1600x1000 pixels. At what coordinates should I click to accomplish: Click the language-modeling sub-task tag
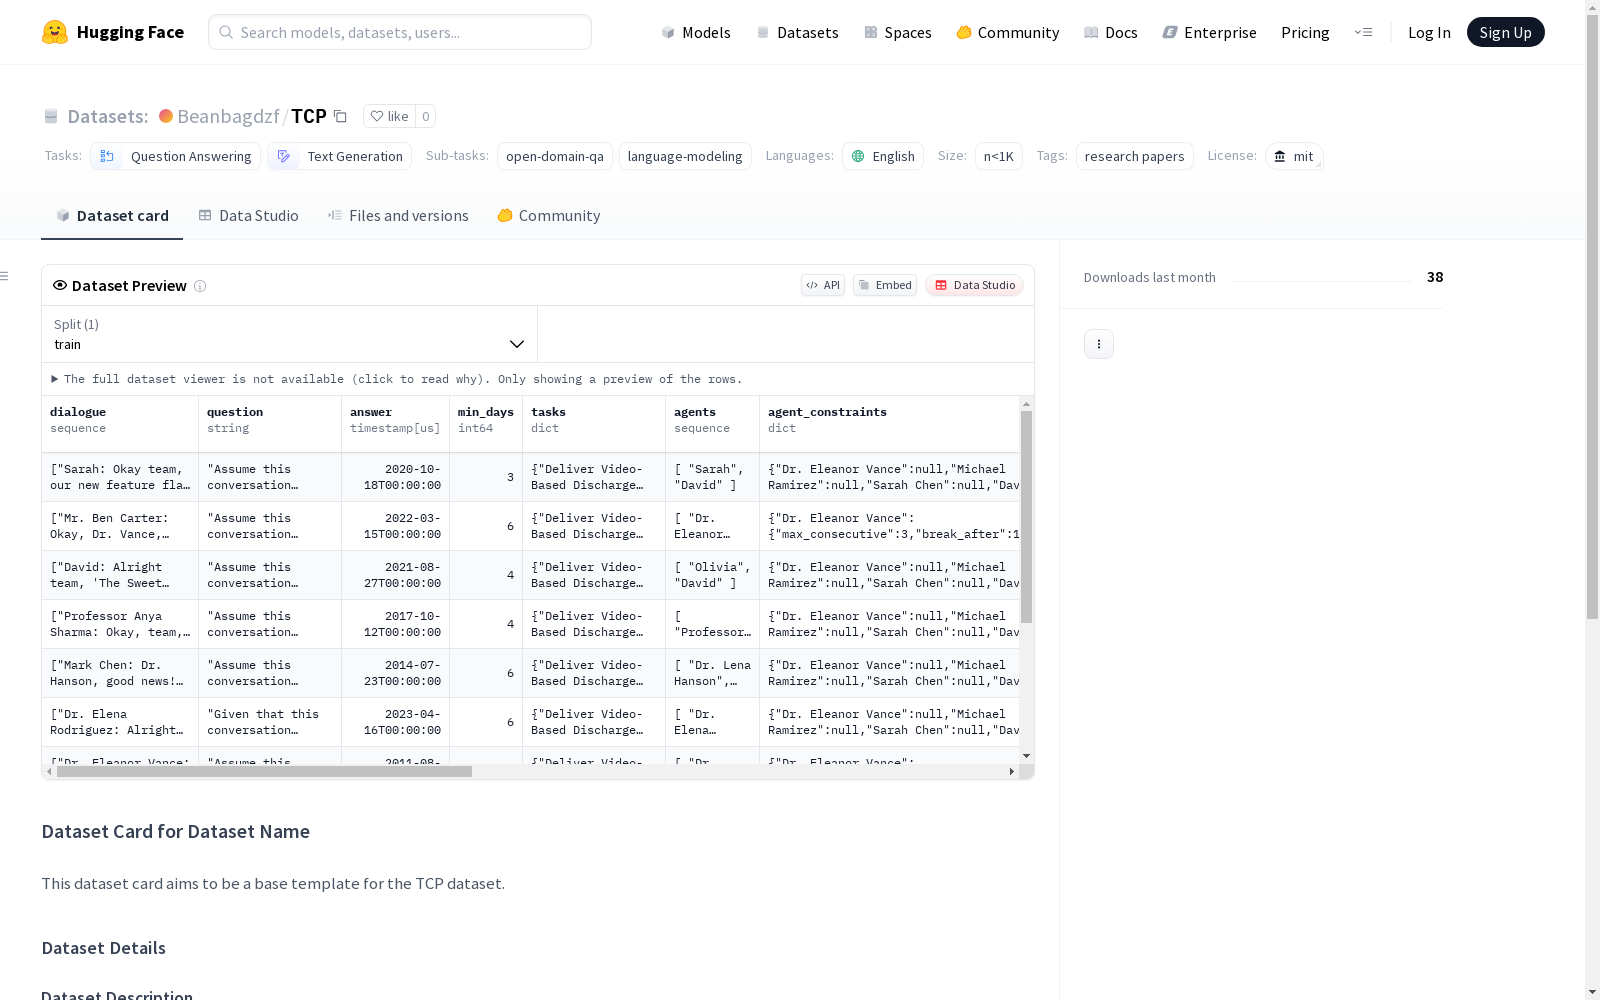point(685,156)
